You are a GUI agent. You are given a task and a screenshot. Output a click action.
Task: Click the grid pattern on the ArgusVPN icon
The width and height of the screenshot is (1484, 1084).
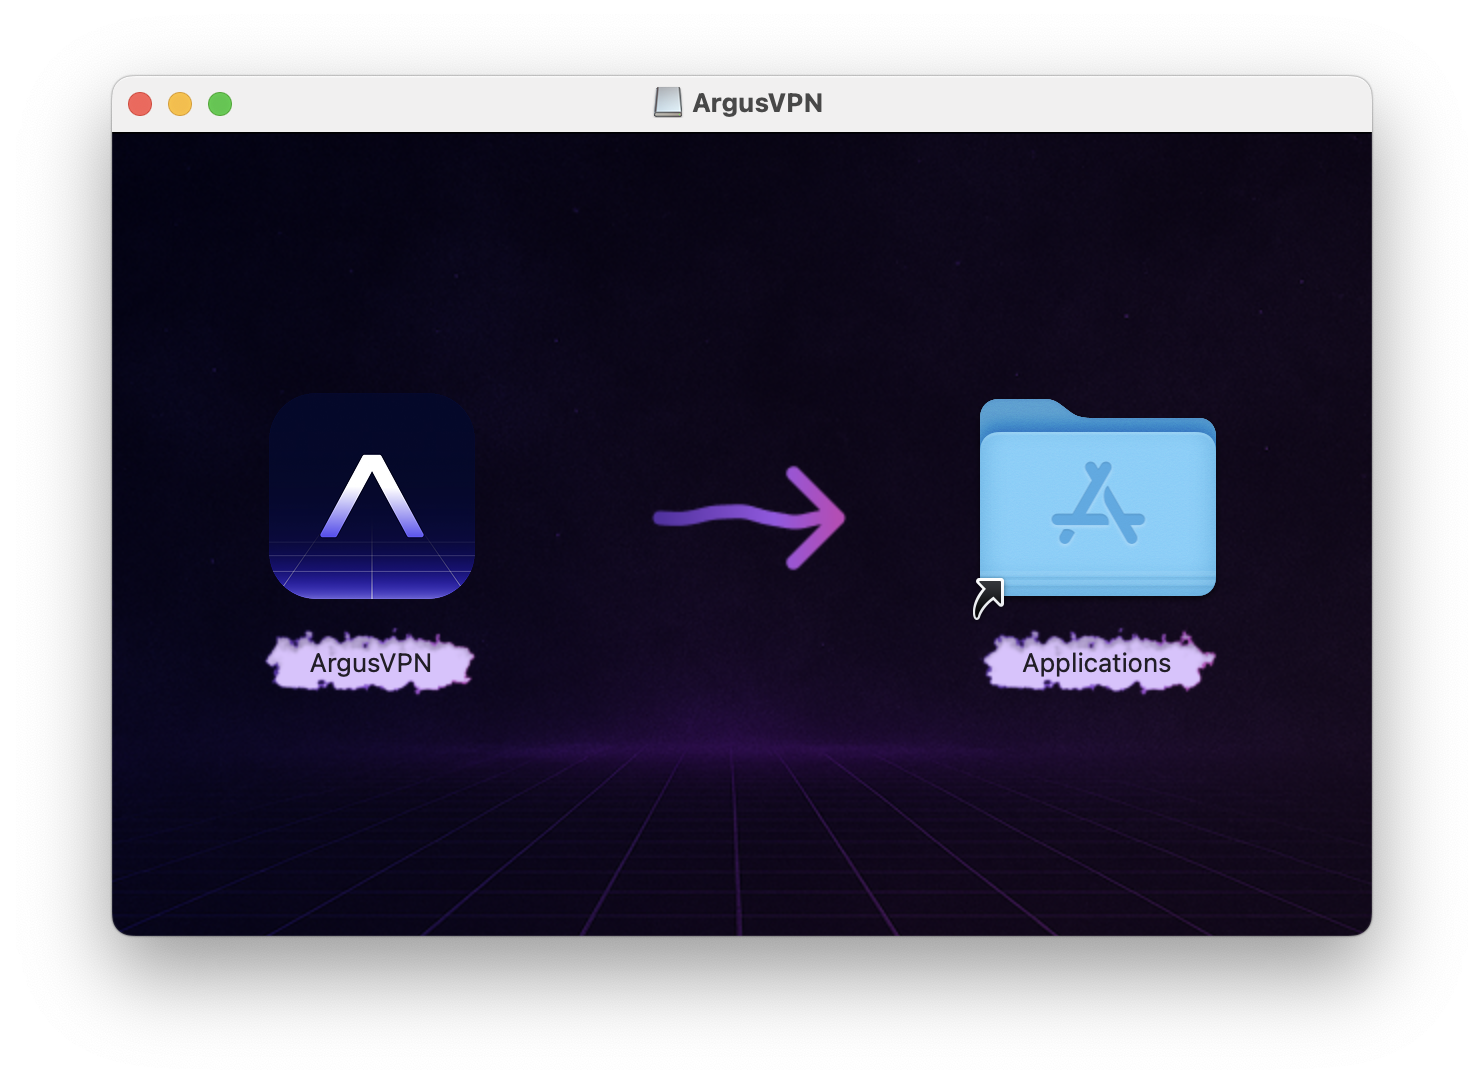[372, 570]
